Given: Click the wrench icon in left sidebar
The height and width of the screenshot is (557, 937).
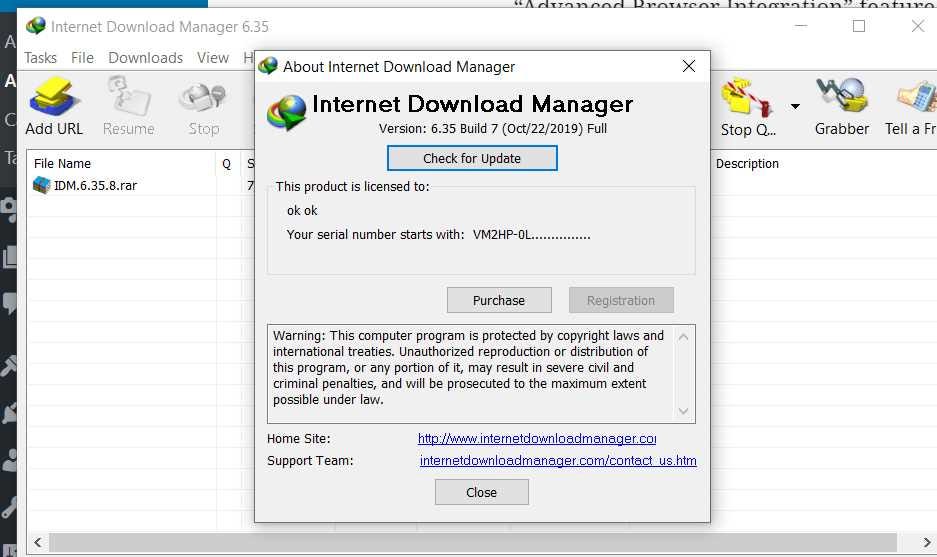Looking at the screenshot, I should click(8, 507).
